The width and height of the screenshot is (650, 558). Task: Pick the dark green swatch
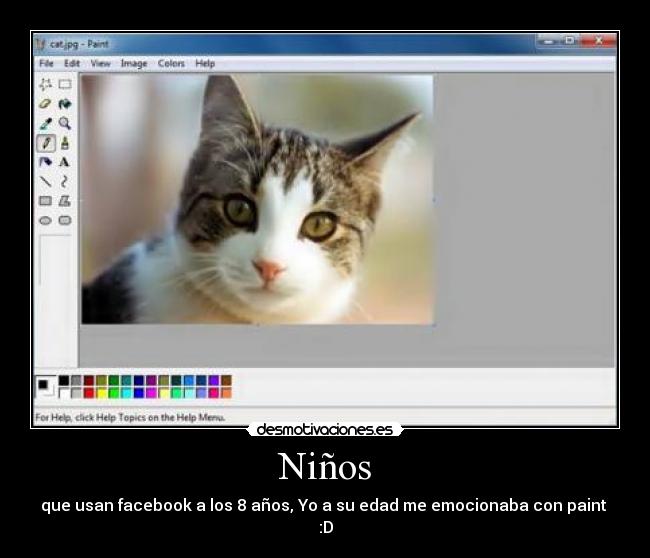[x=114, y=380]
